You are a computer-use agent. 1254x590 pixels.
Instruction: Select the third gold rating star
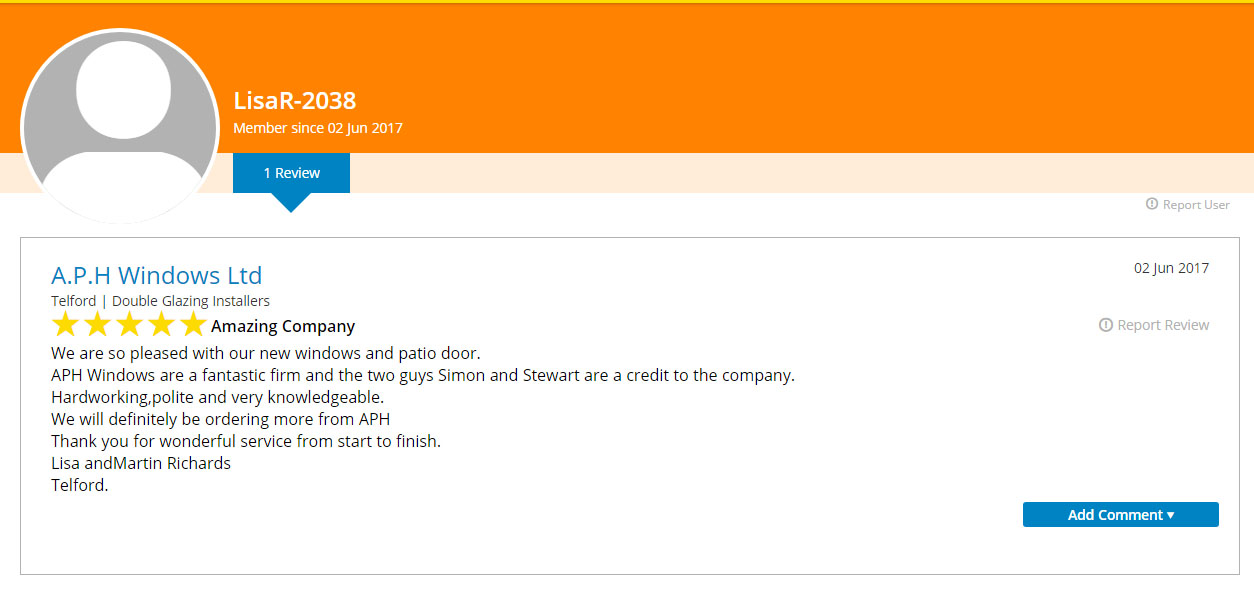click(x=129, y=325)
